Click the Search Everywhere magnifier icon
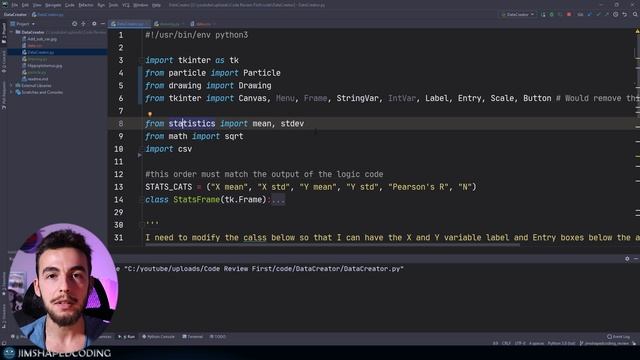The height and width of the screenshot is (360, 640). (635, 14)
